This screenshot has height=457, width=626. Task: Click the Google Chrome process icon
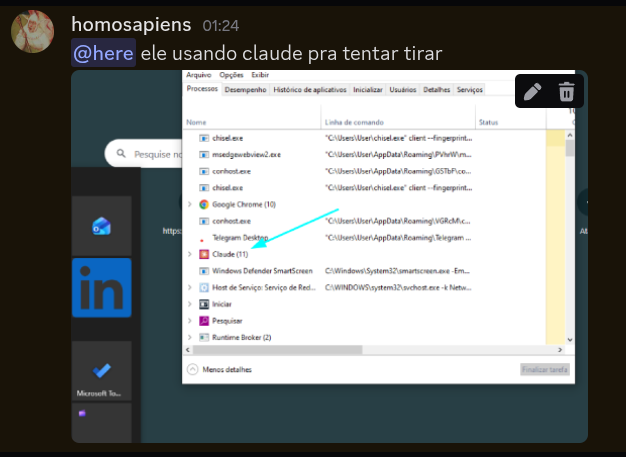(x=204, y=204)
